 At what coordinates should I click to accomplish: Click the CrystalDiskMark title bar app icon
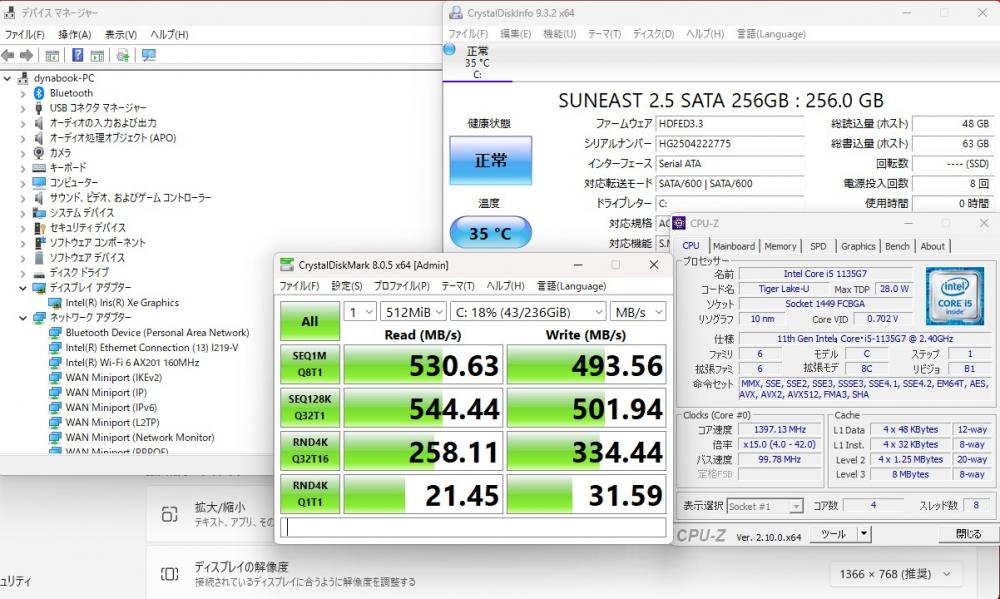pos(287,265)
